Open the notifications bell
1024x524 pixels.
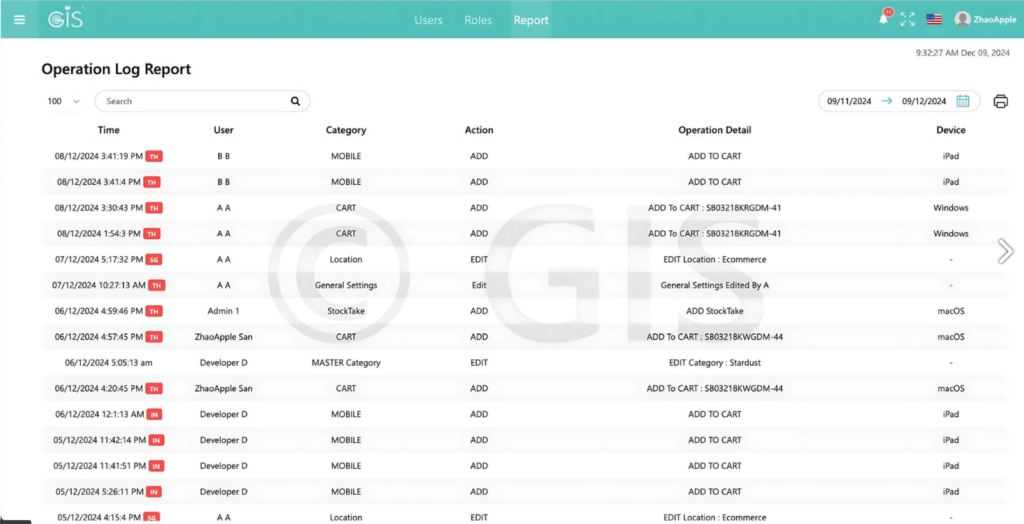[x=883, y=19]
